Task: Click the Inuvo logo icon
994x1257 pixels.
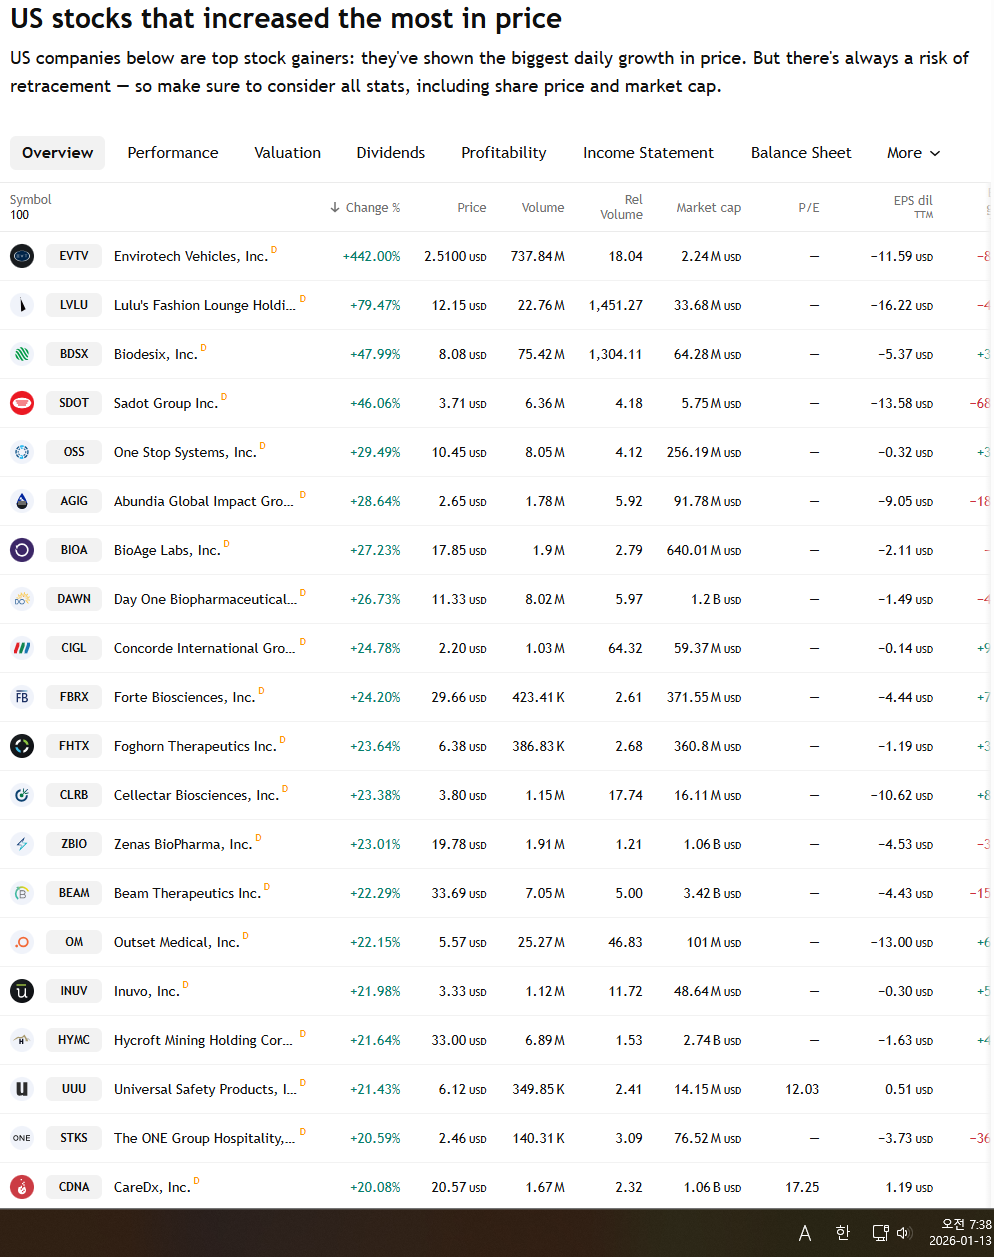Action: [22, 991]
